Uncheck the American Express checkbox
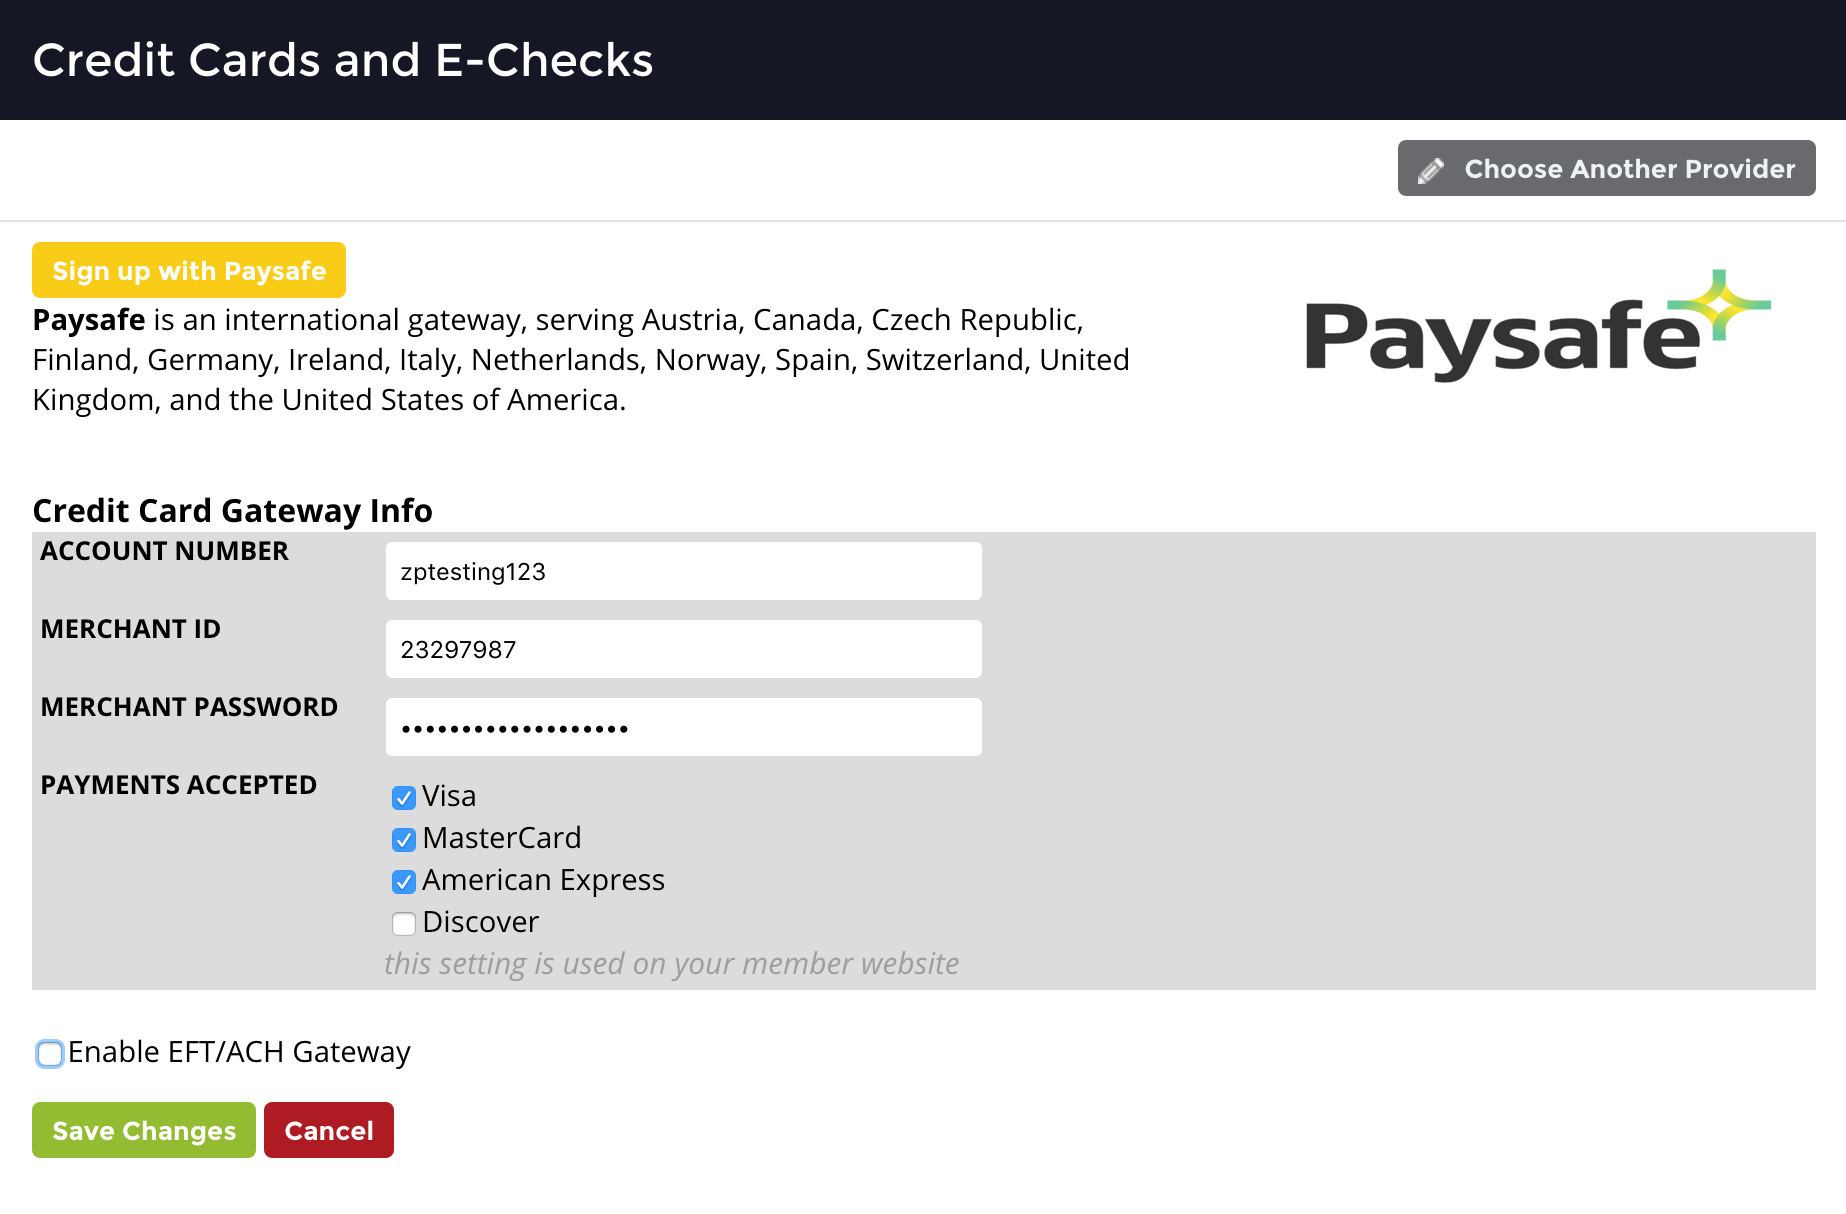Image resolution: width=1846 pixels, height=1214 pixels. point(404,881)
